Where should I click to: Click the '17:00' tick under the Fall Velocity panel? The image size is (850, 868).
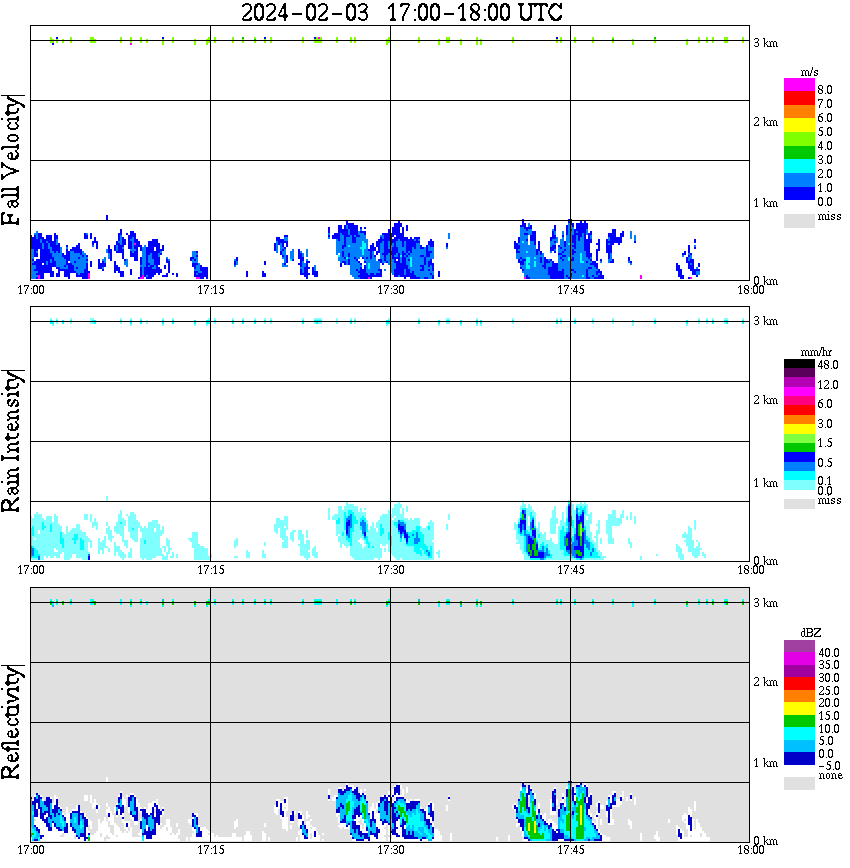pyautogui.click(x=30, y=290)
